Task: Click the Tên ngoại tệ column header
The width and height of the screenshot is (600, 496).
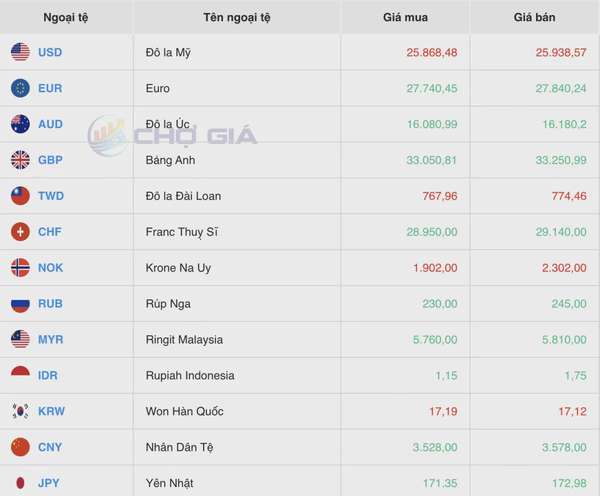Action: [237, 18]
